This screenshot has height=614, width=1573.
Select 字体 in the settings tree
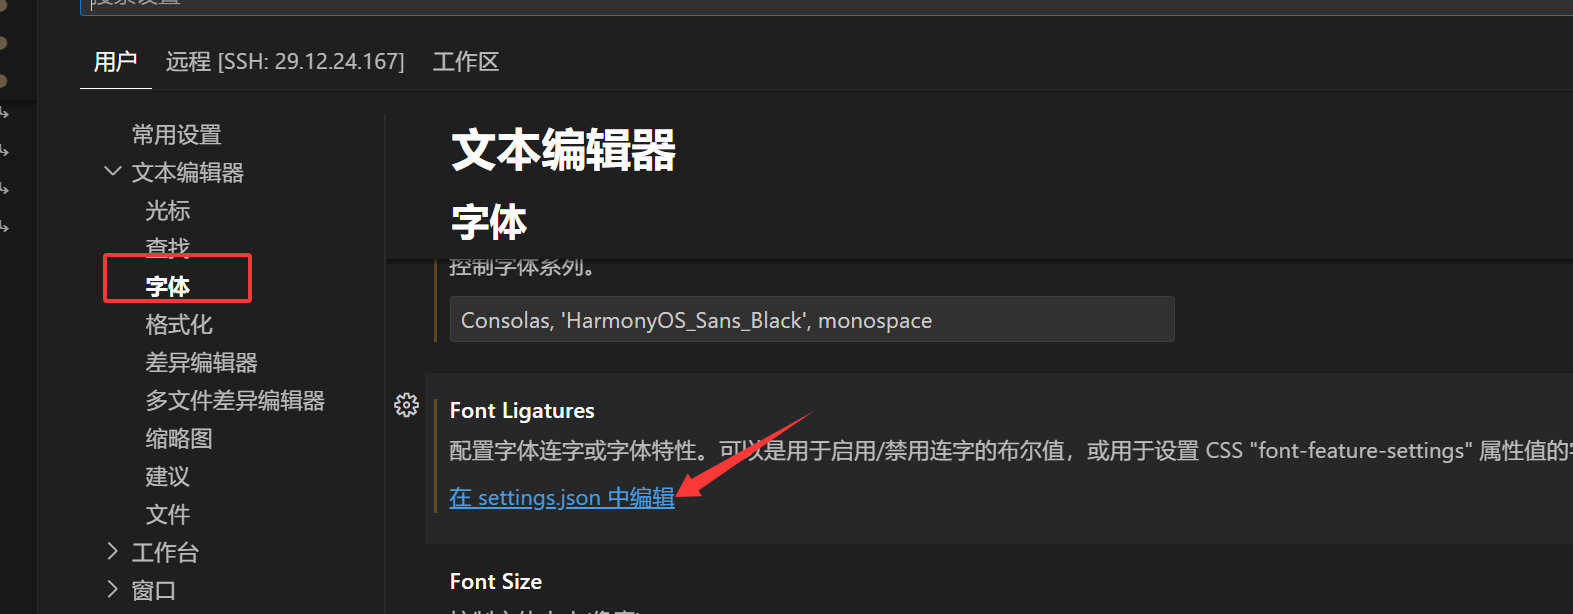click(x=167, y=286)
